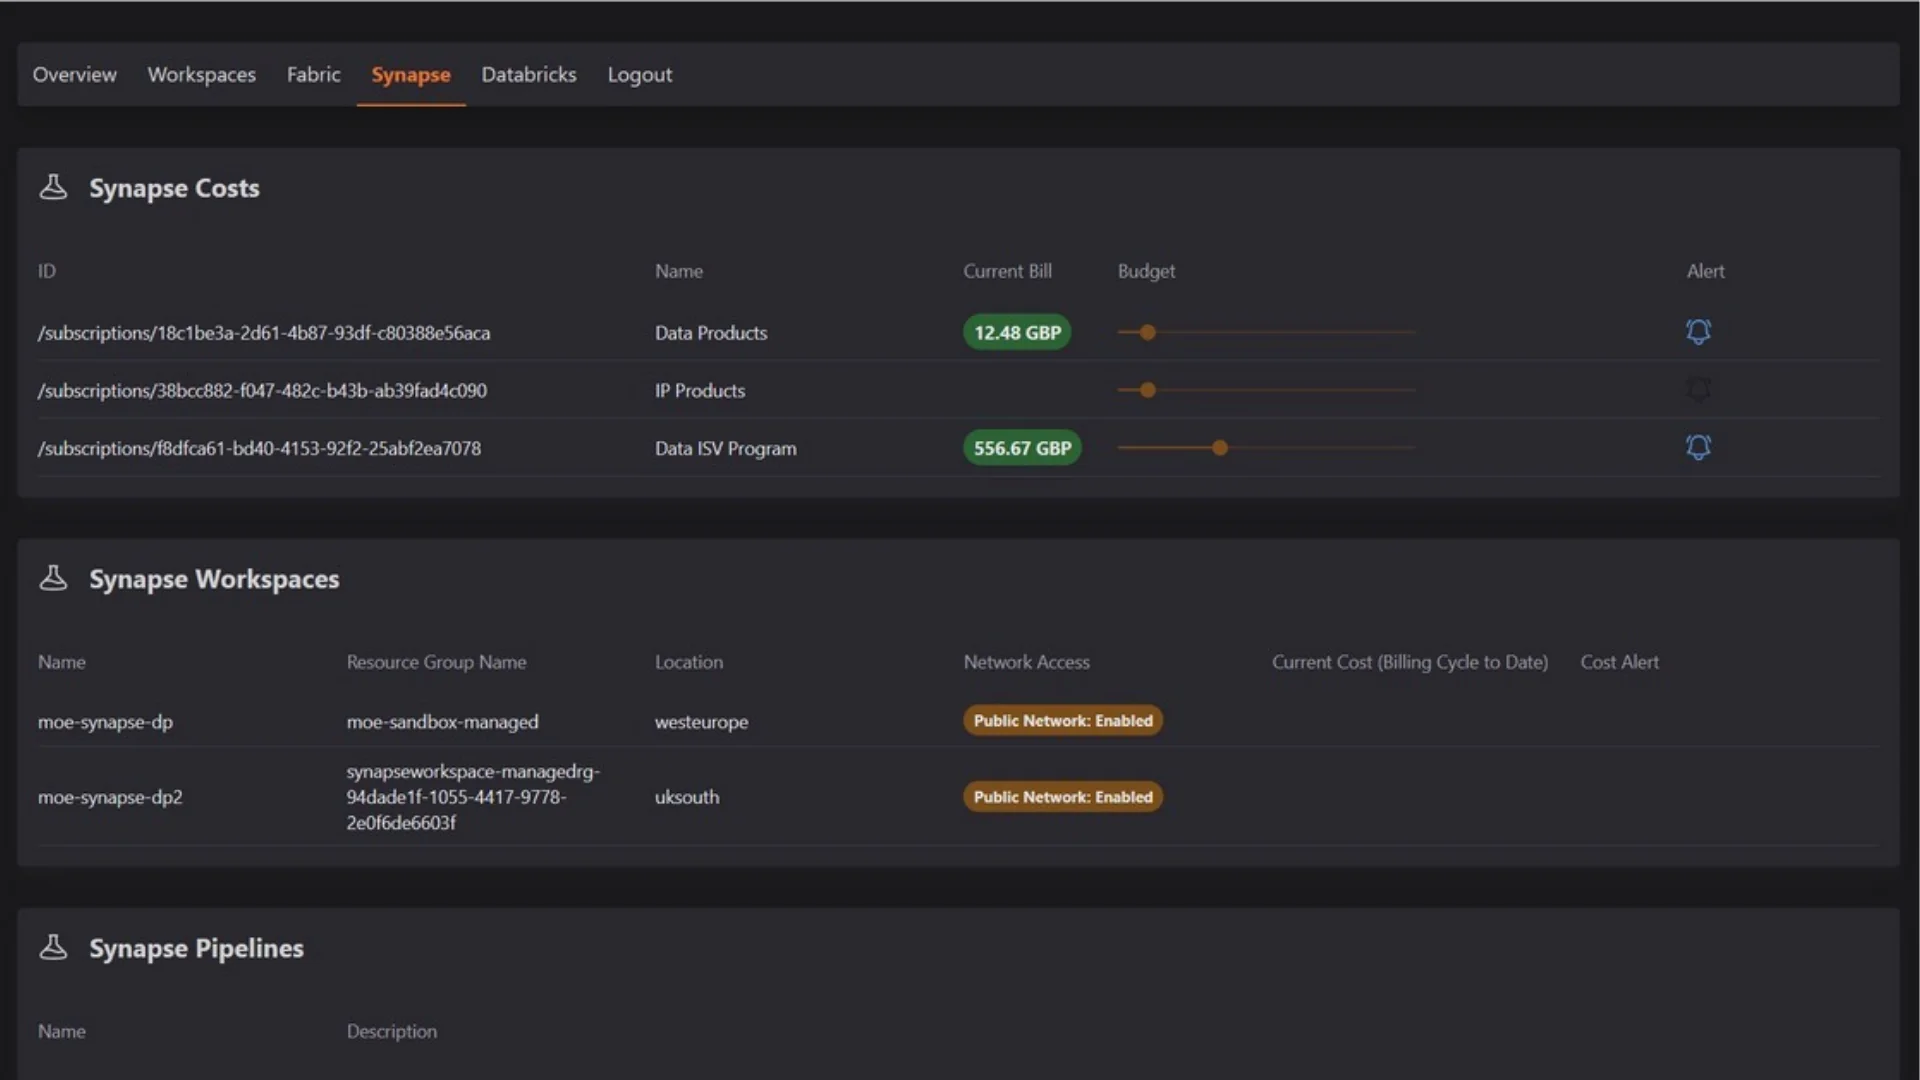Click the Current Cost (Billing Cycle to Date) header
1920x1080 pixels.
1410,662
